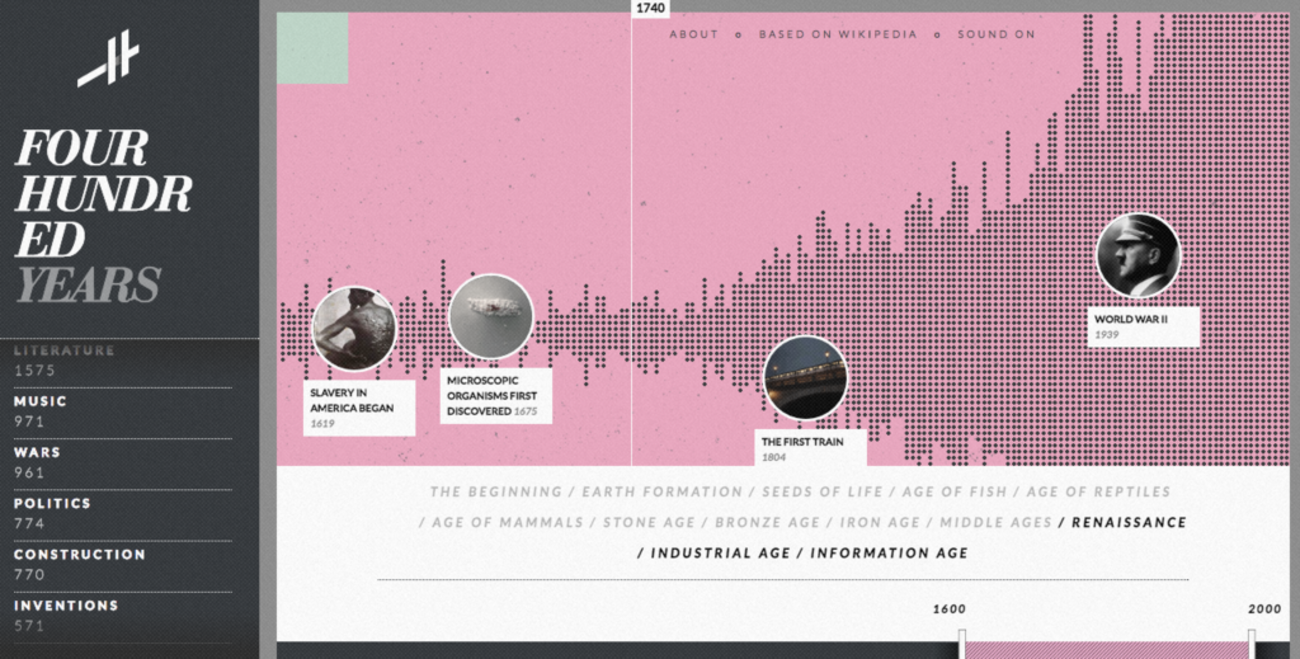This screenshot has width=1300, height=659.
Task: Jump to Seeds of Life era
Action: click(x=822, y=492)
